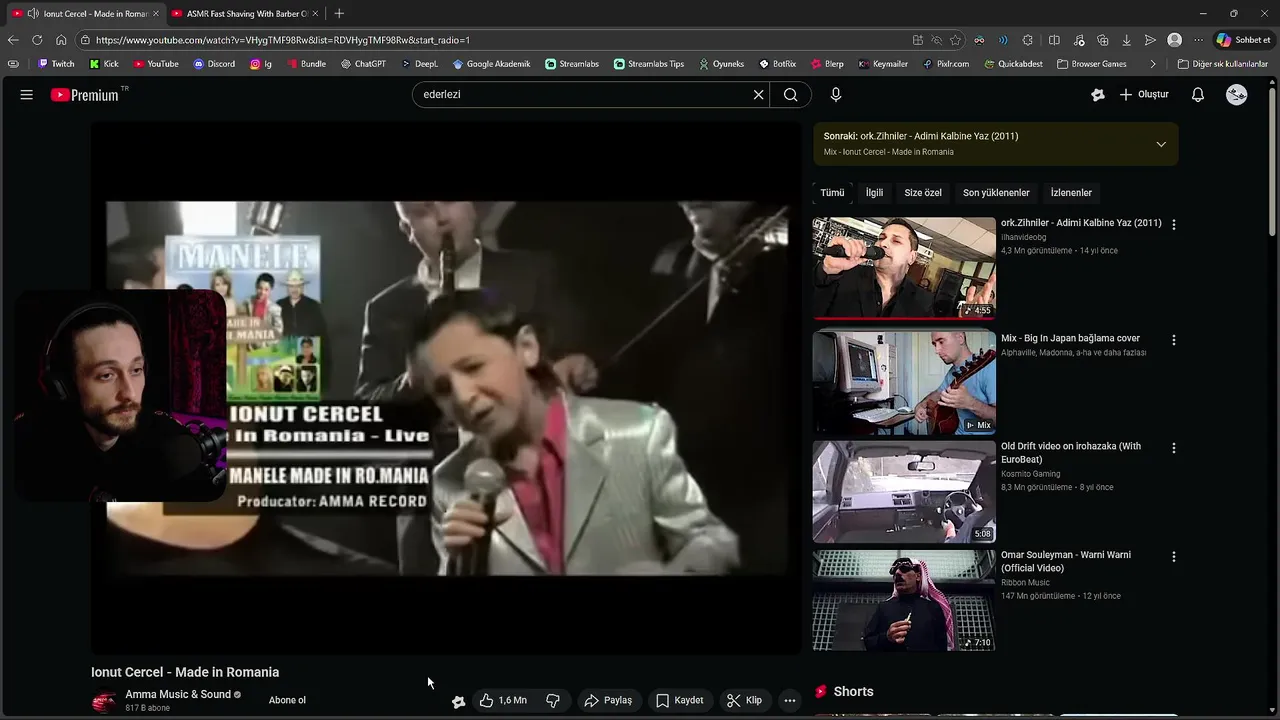Reload the page with refresh icon
The image size is (1280, 720).
click(x=37, y=40)
